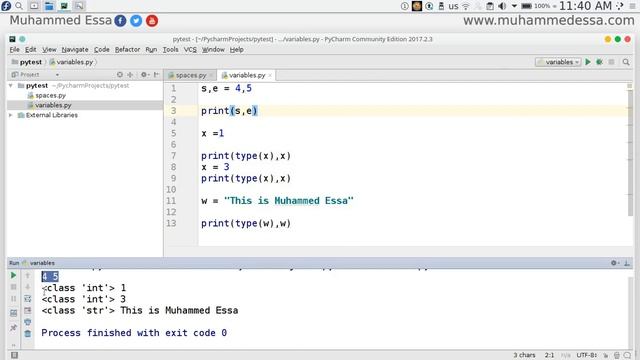Click the greyed-out Stop icon in the main toolbar
The height and width of the screenshot is (360, 640).
pyautogui.click(x=611, y=62)
